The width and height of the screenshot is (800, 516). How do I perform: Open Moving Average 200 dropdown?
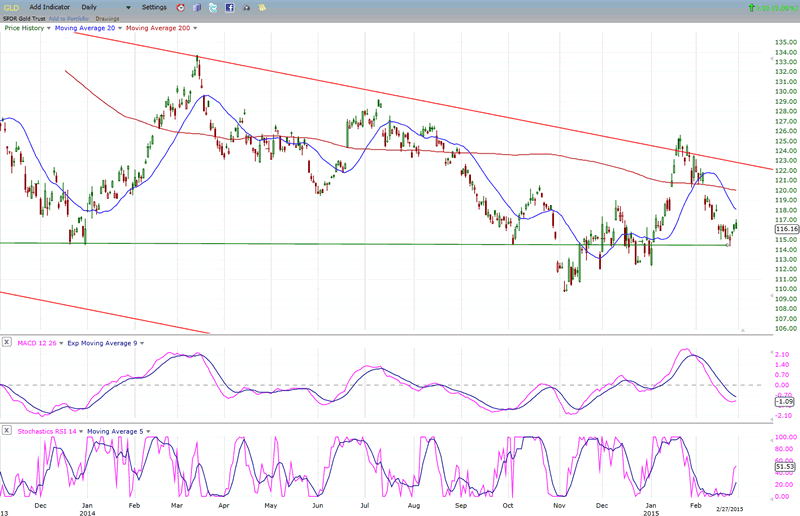tap(193, 29)
